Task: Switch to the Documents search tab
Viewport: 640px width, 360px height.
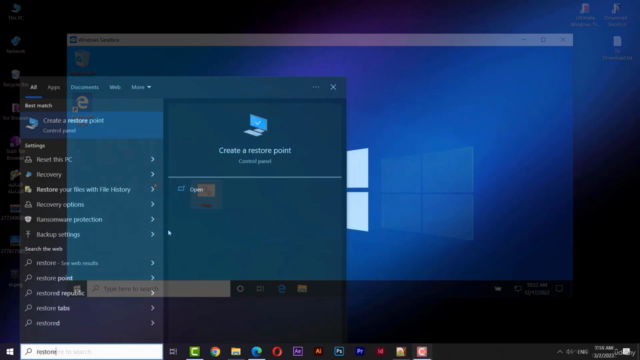Action: pyautogui.click(x=84, y=87)
